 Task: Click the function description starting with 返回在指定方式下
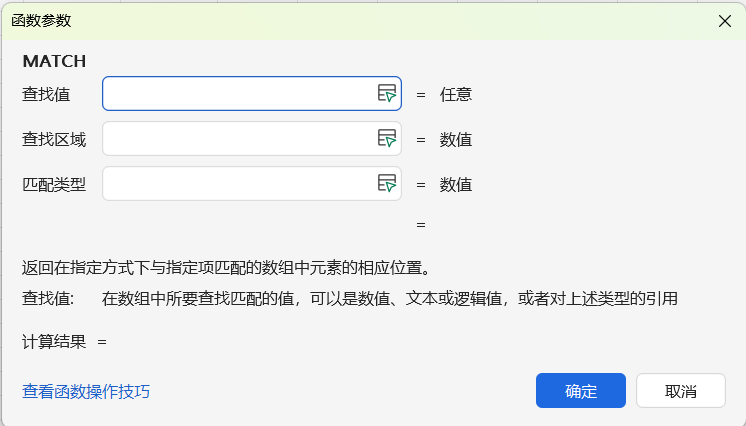226,267
